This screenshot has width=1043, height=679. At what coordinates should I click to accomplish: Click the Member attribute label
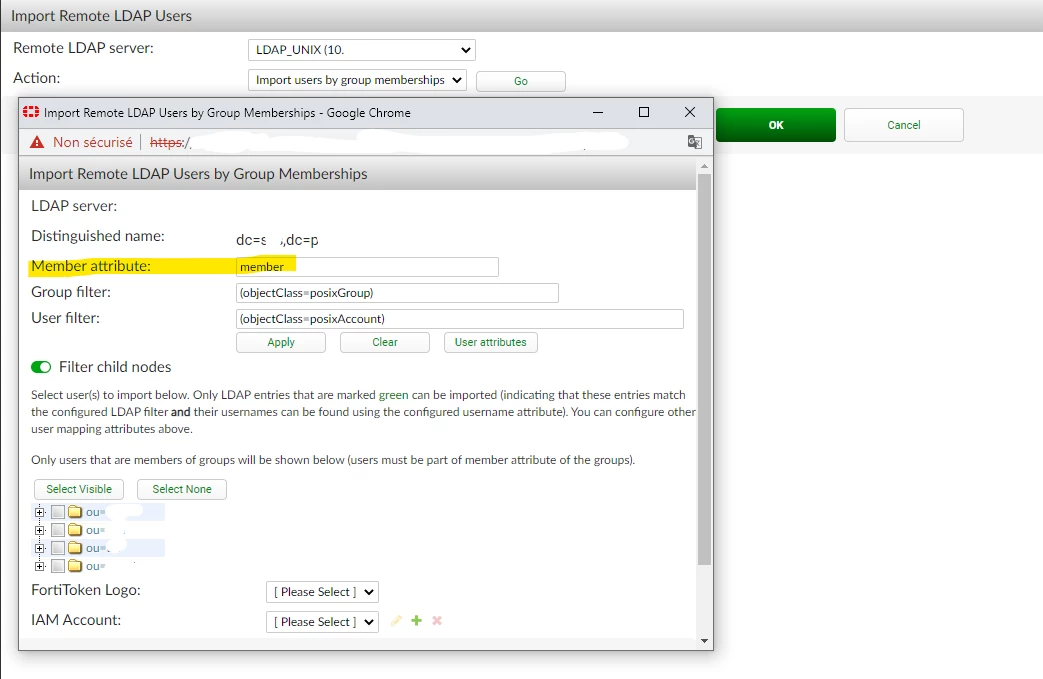(91, 266)
